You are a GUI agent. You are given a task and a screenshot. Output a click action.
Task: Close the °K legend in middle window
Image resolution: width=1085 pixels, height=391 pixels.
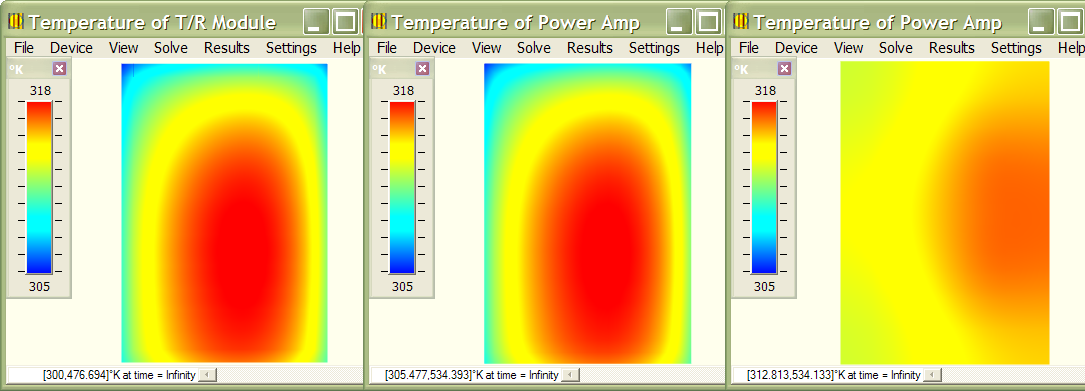422,69
